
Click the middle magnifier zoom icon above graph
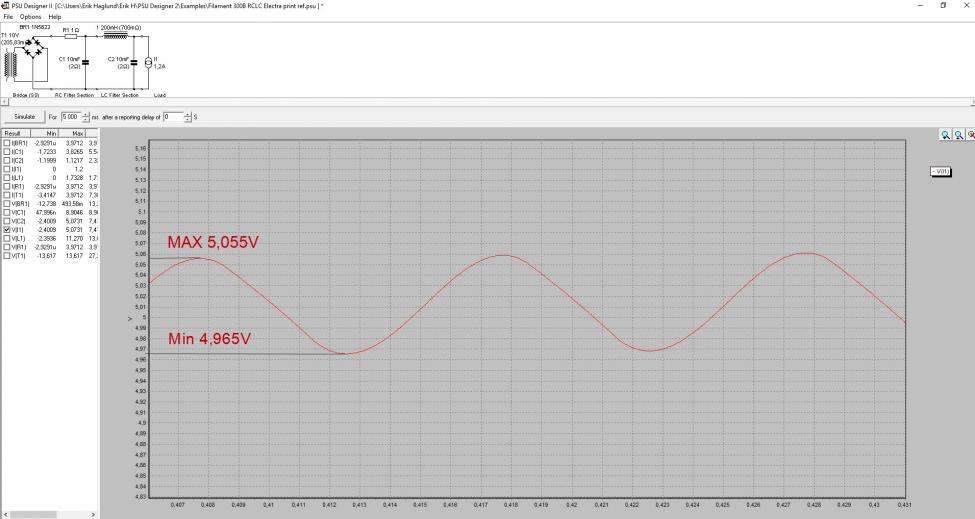point(959,135)
